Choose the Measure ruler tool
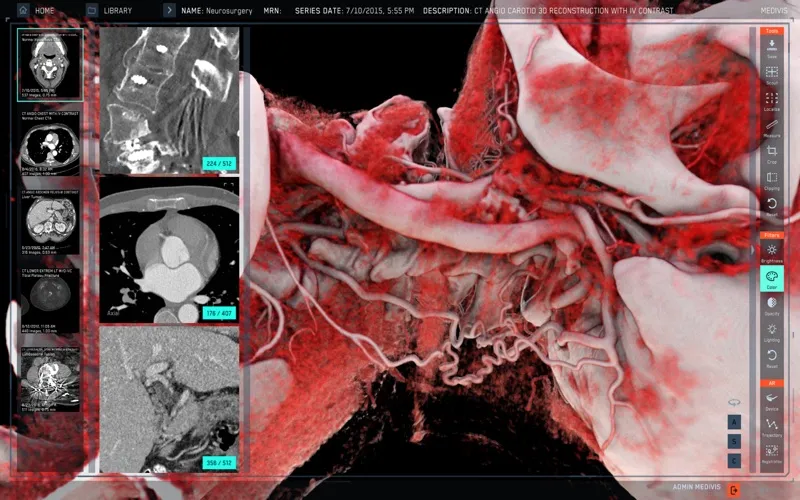Viewport: 800px width, 500px height. pos(771,128)
